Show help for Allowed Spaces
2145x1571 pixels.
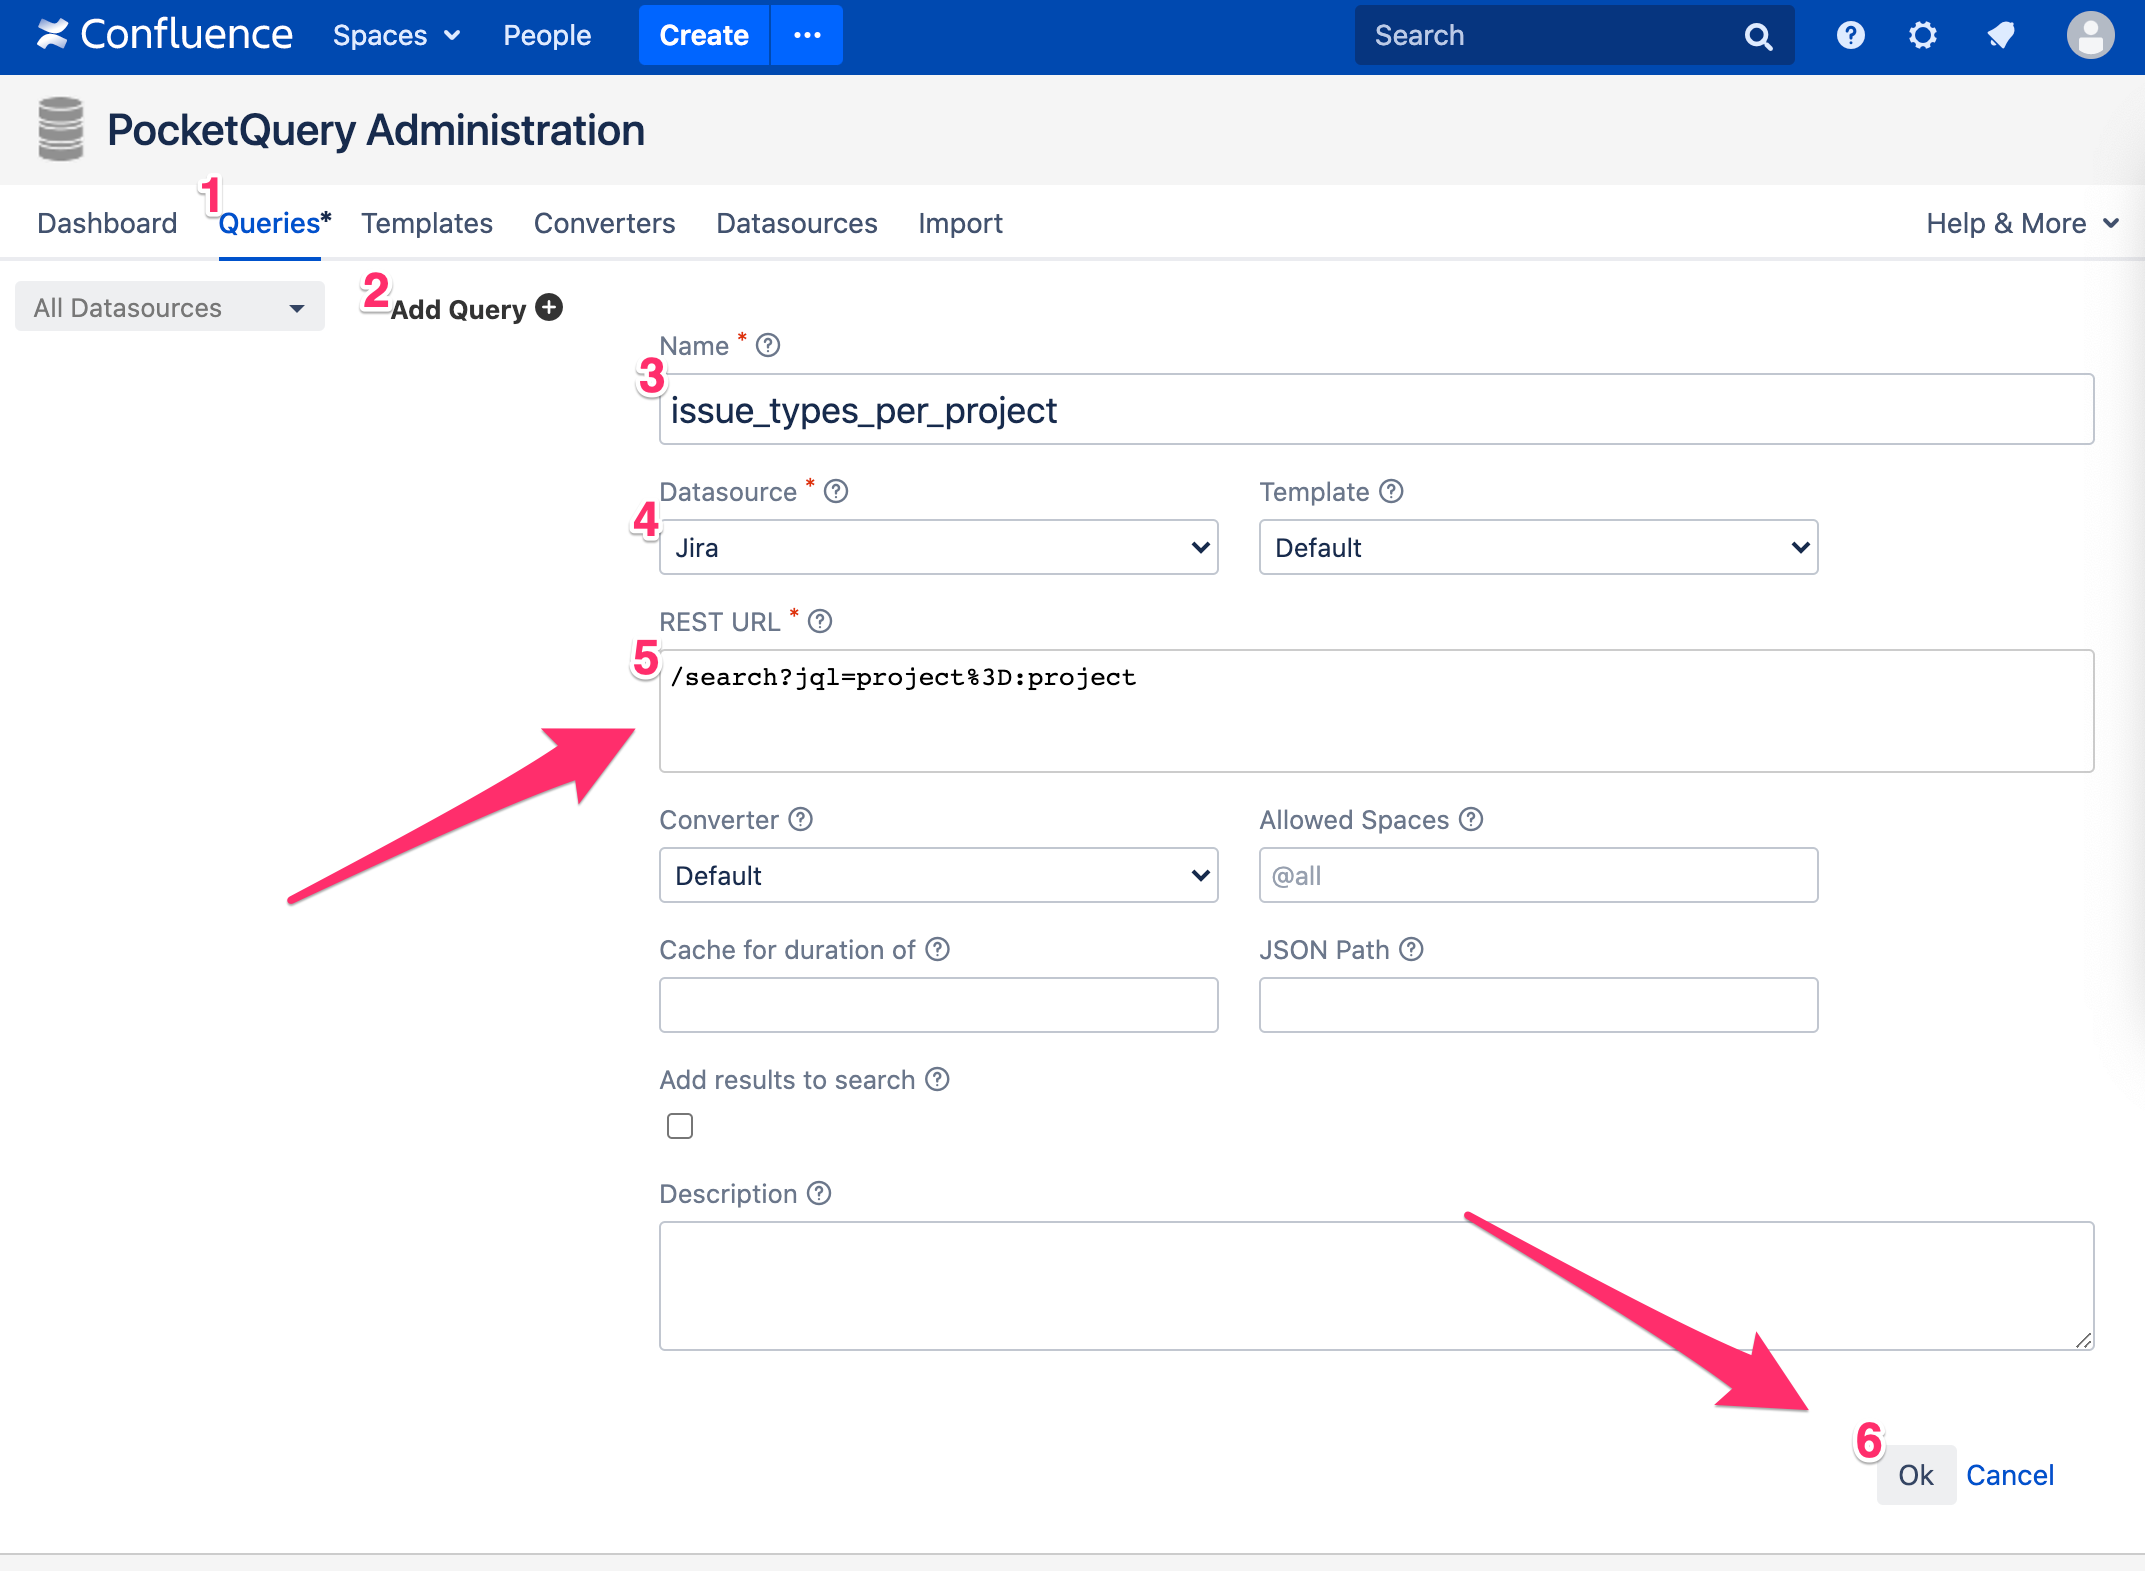[x=1471, y=819]
